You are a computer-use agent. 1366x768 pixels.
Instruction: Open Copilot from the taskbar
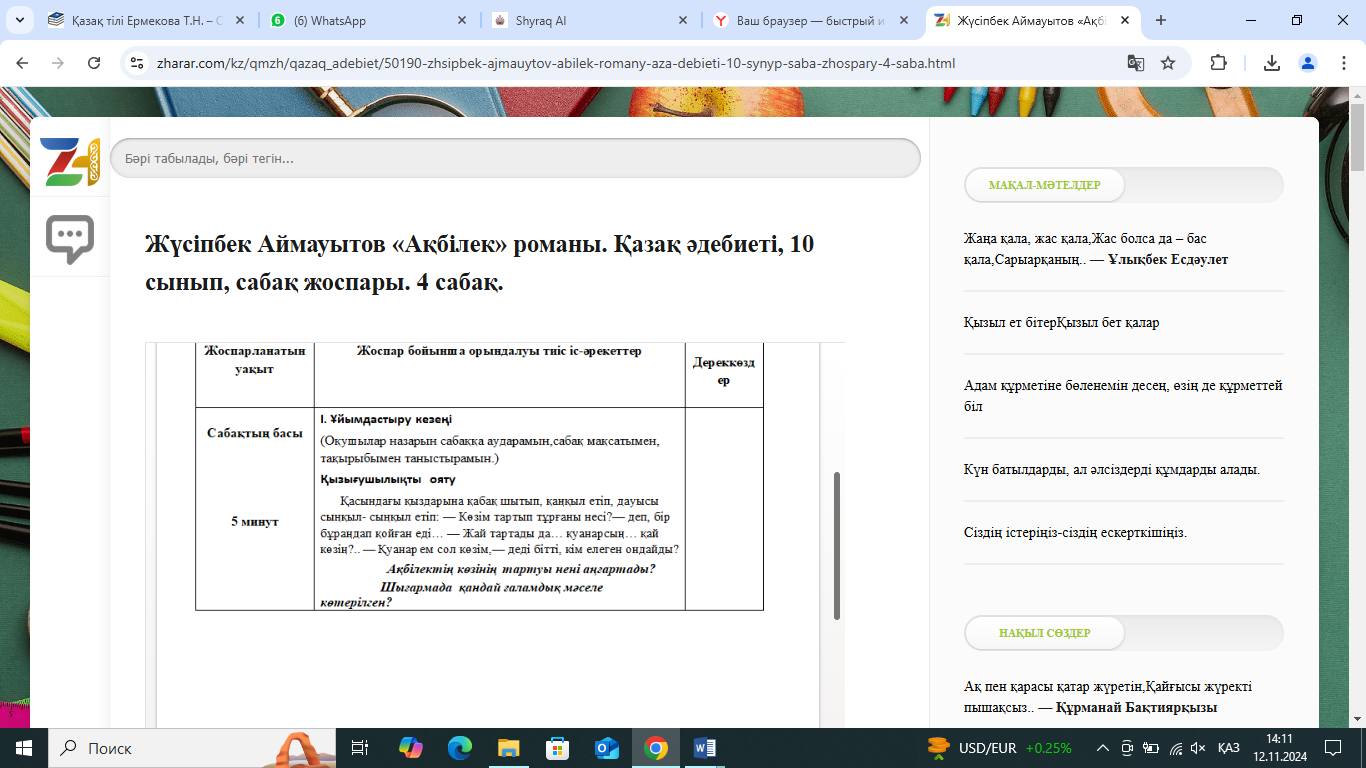click(x=411, y=748)
